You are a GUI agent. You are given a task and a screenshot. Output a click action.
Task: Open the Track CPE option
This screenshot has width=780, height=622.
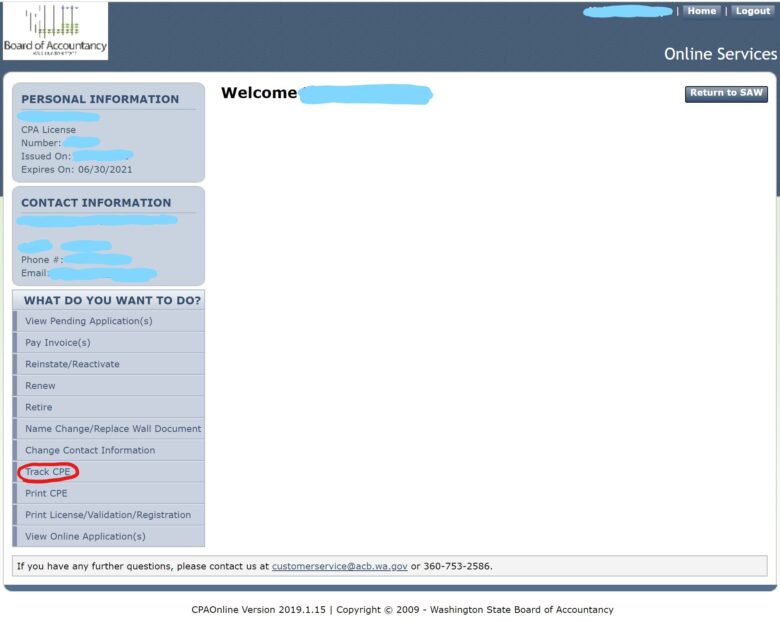[x=108, y=472]
